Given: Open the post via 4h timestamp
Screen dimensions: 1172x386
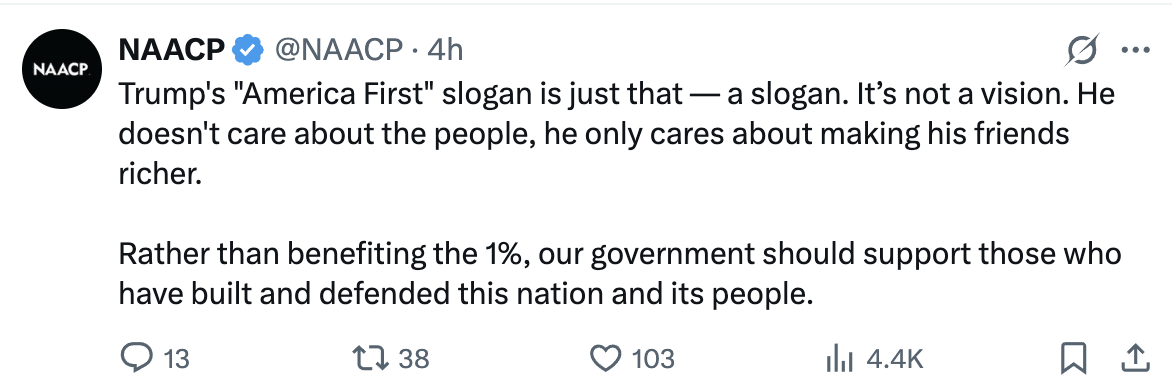Looking at the screenshot, I should 445,50.
